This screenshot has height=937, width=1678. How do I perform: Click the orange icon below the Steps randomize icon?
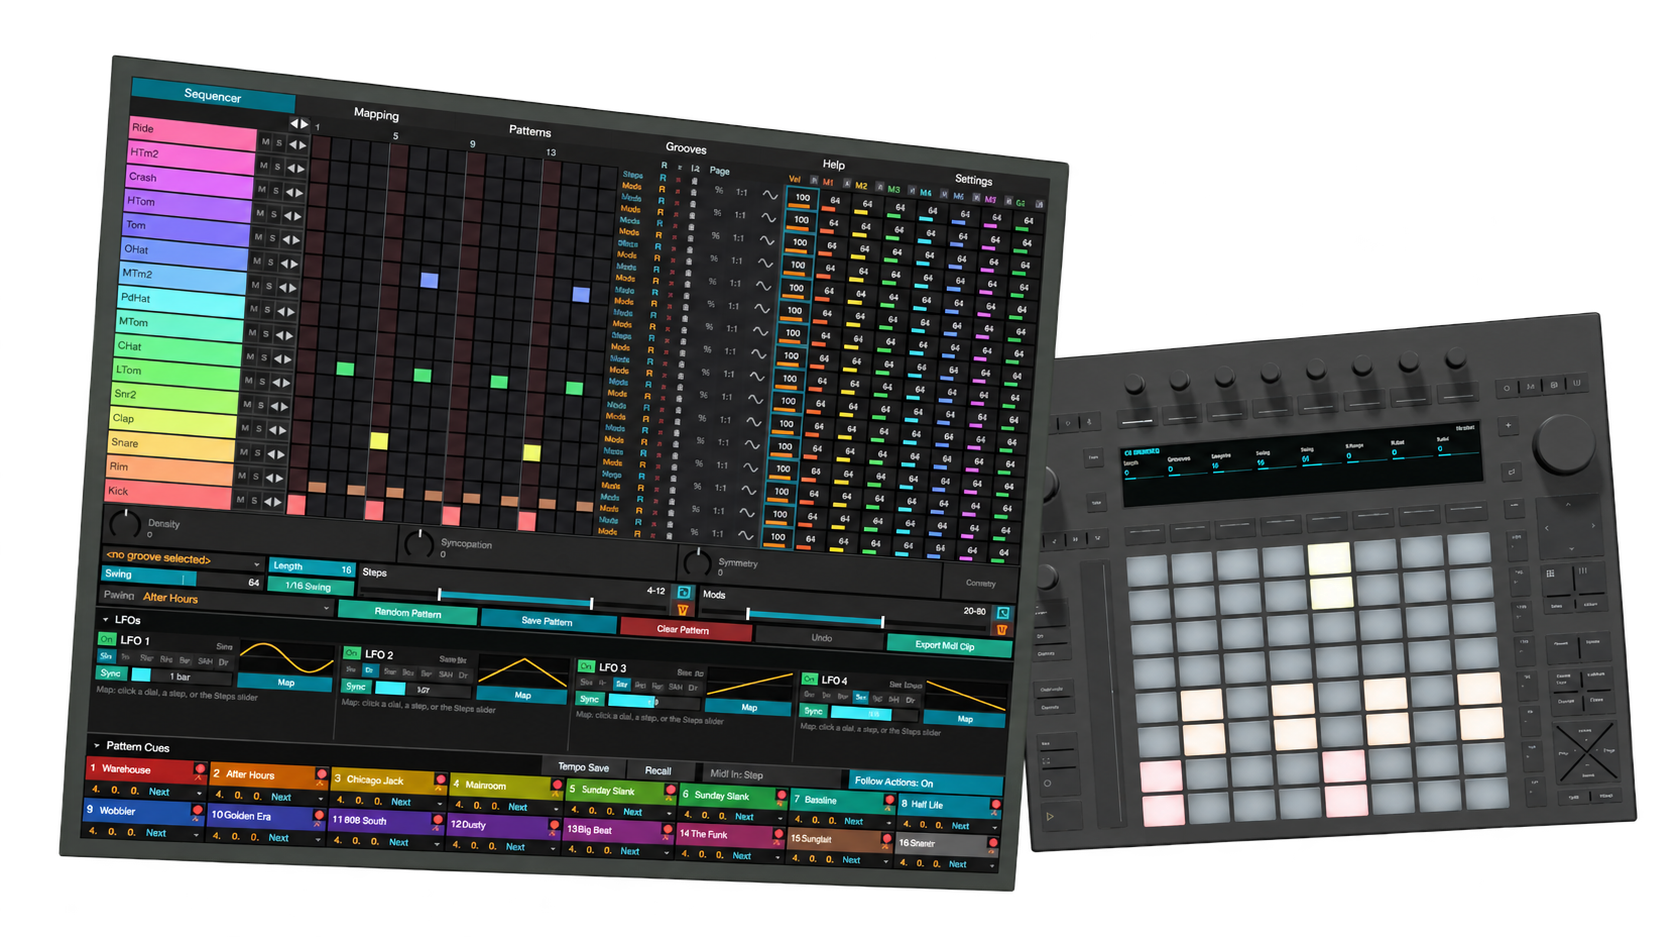click(x=683, y=609)
